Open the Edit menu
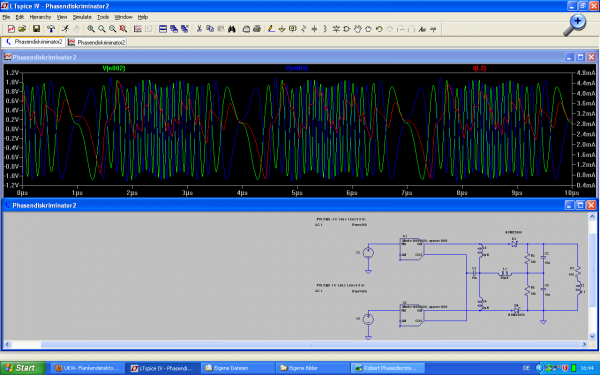Screen dimensions: 600x375 pos(20,17)
